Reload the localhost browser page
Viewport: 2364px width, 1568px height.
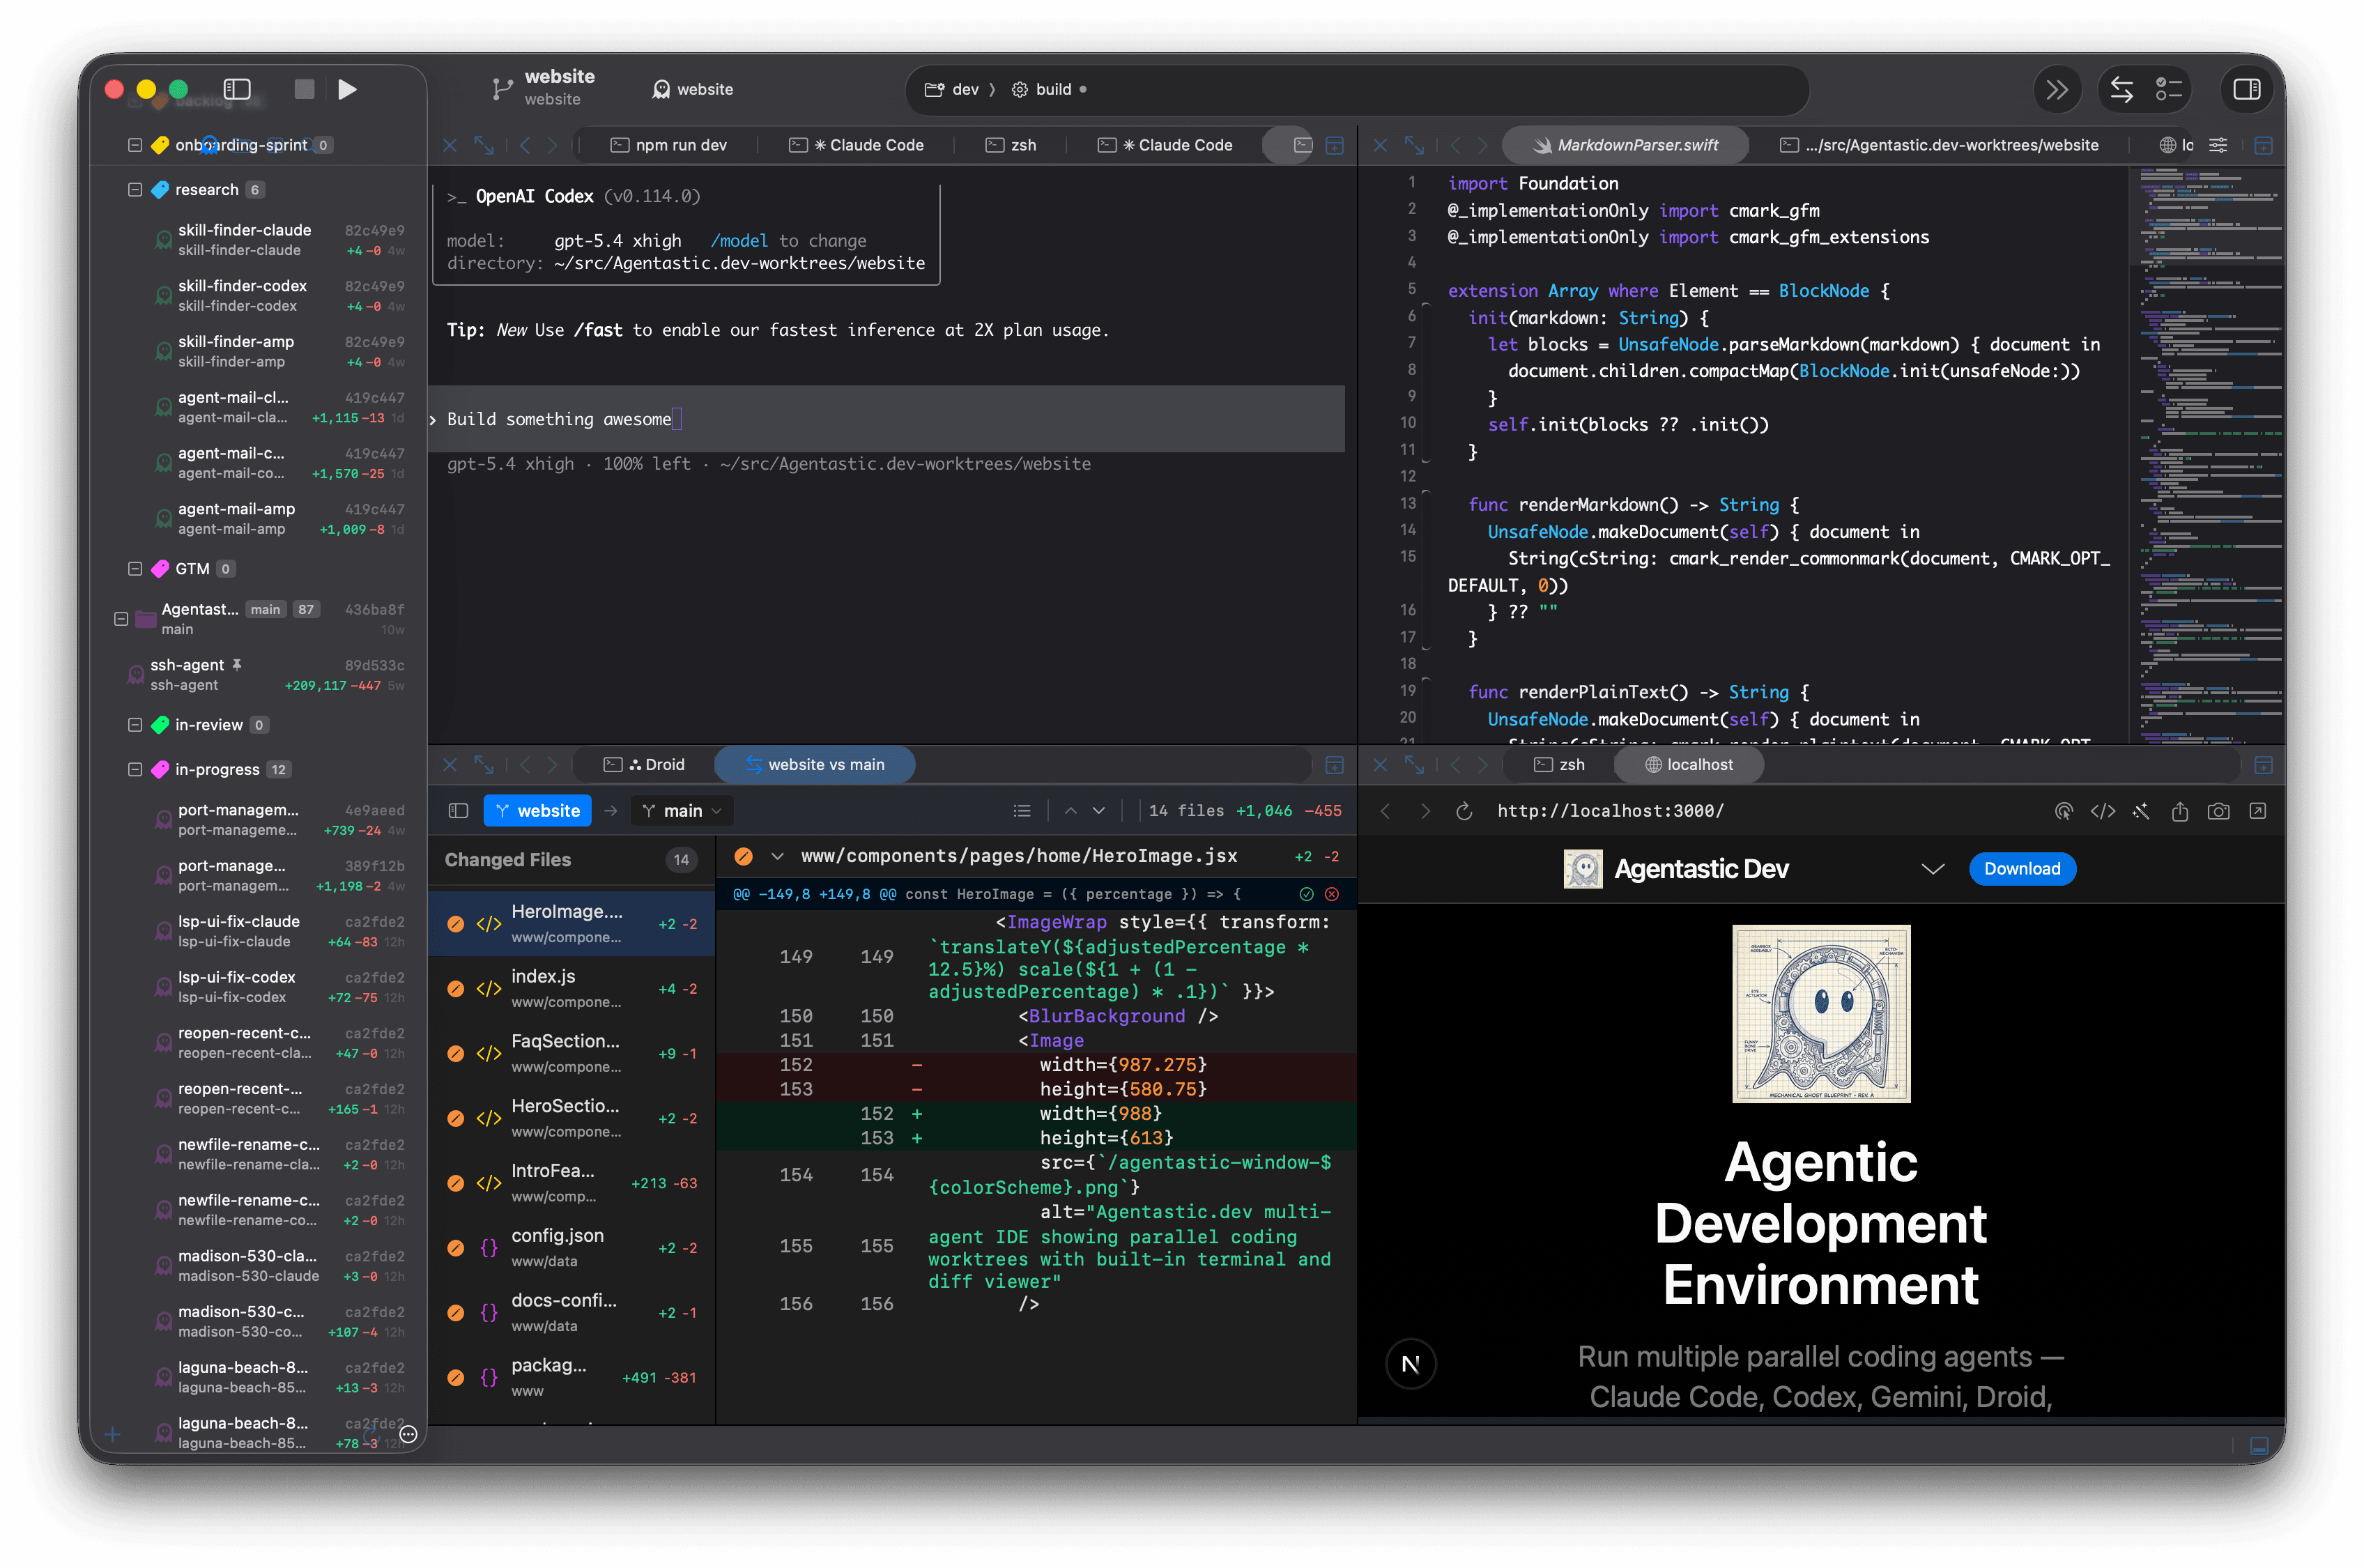pos(1464,811)
